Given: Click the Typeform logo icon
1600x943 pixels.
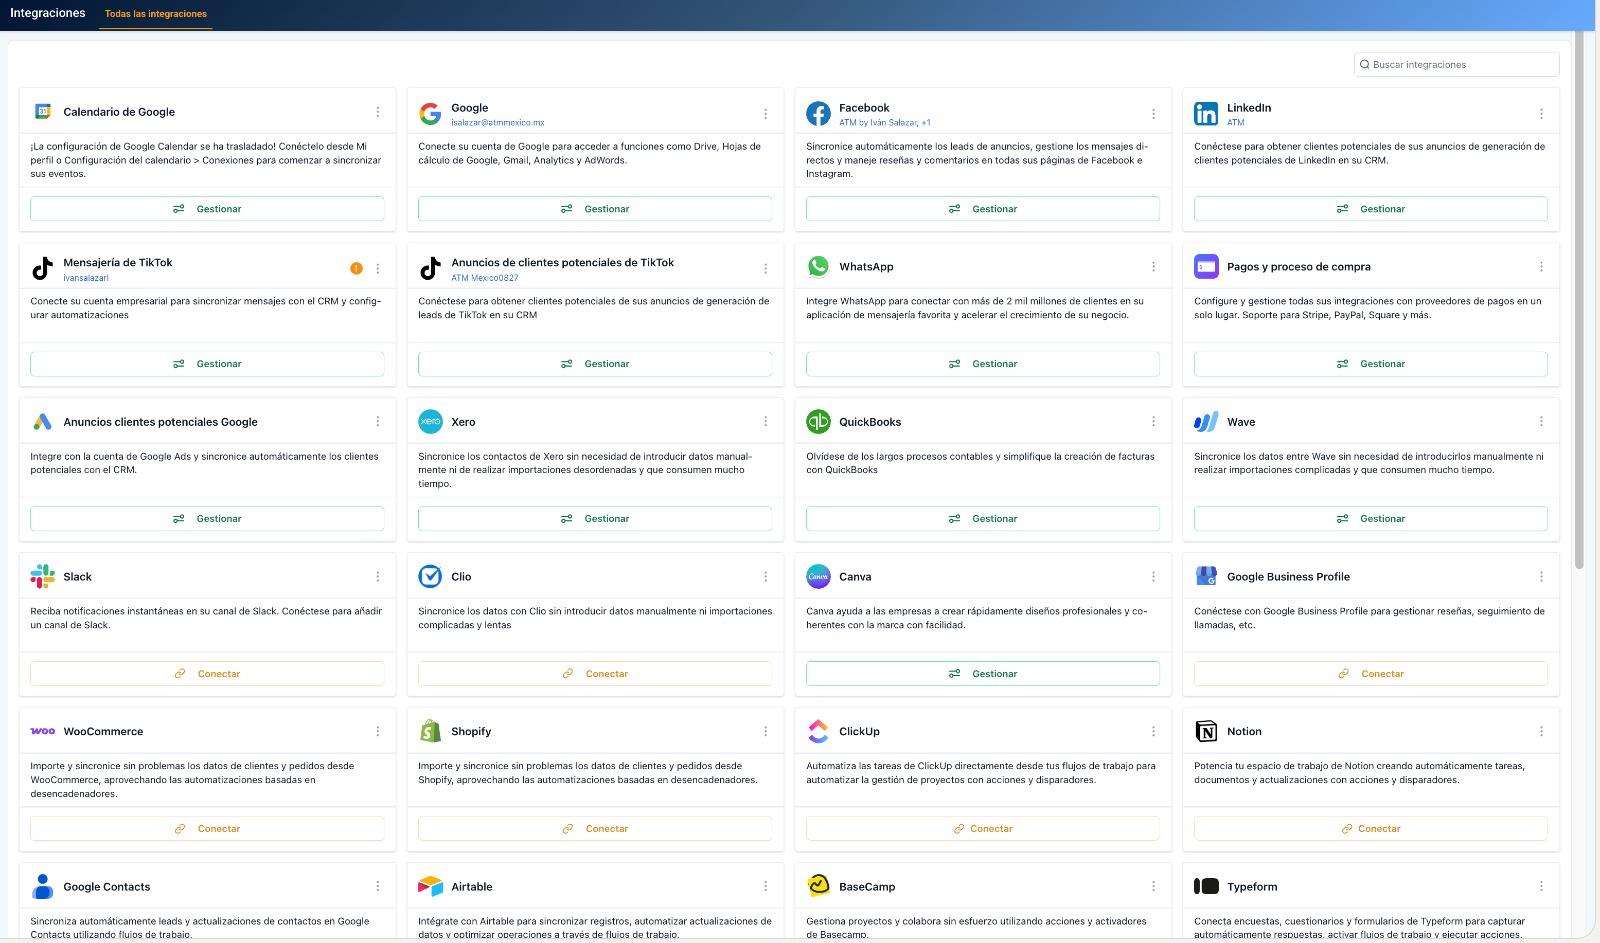Looking at the screenshot, I should click(1206, 886).
